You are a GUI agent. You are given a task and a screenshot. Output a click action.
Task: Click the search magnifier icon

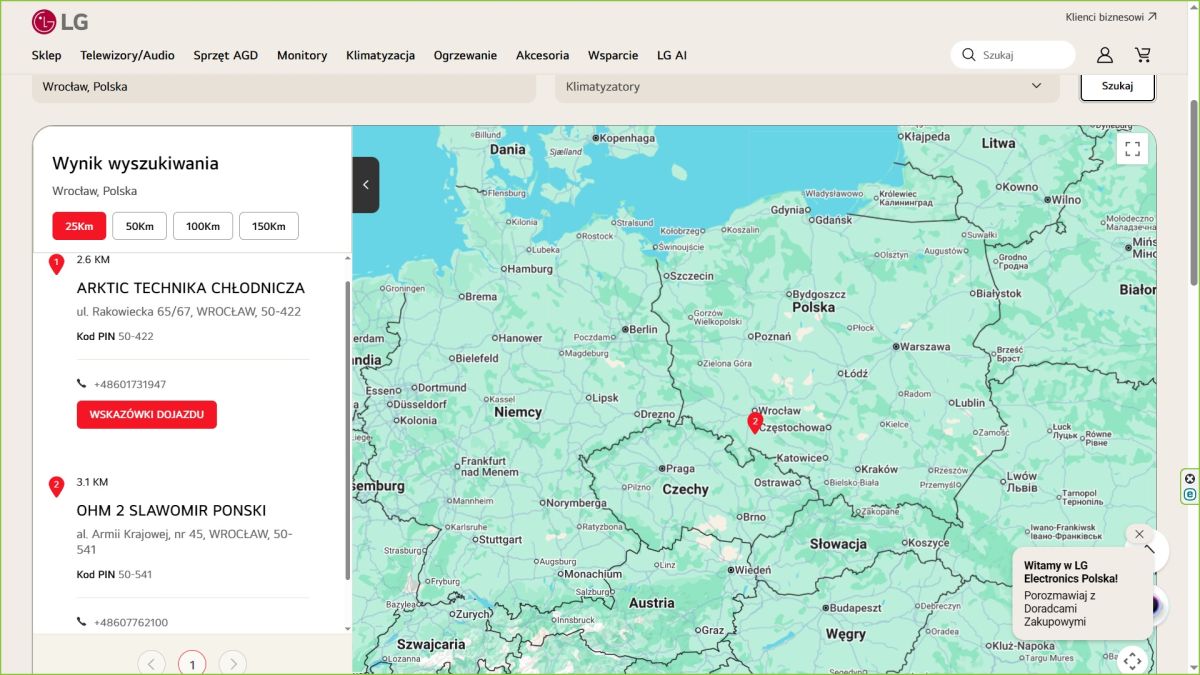(x=968, y=55)
